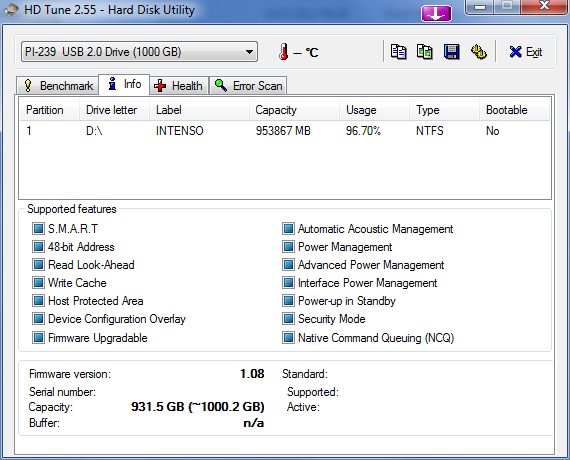Toggle the Host Protected Area checkbox

pos(38,300)
